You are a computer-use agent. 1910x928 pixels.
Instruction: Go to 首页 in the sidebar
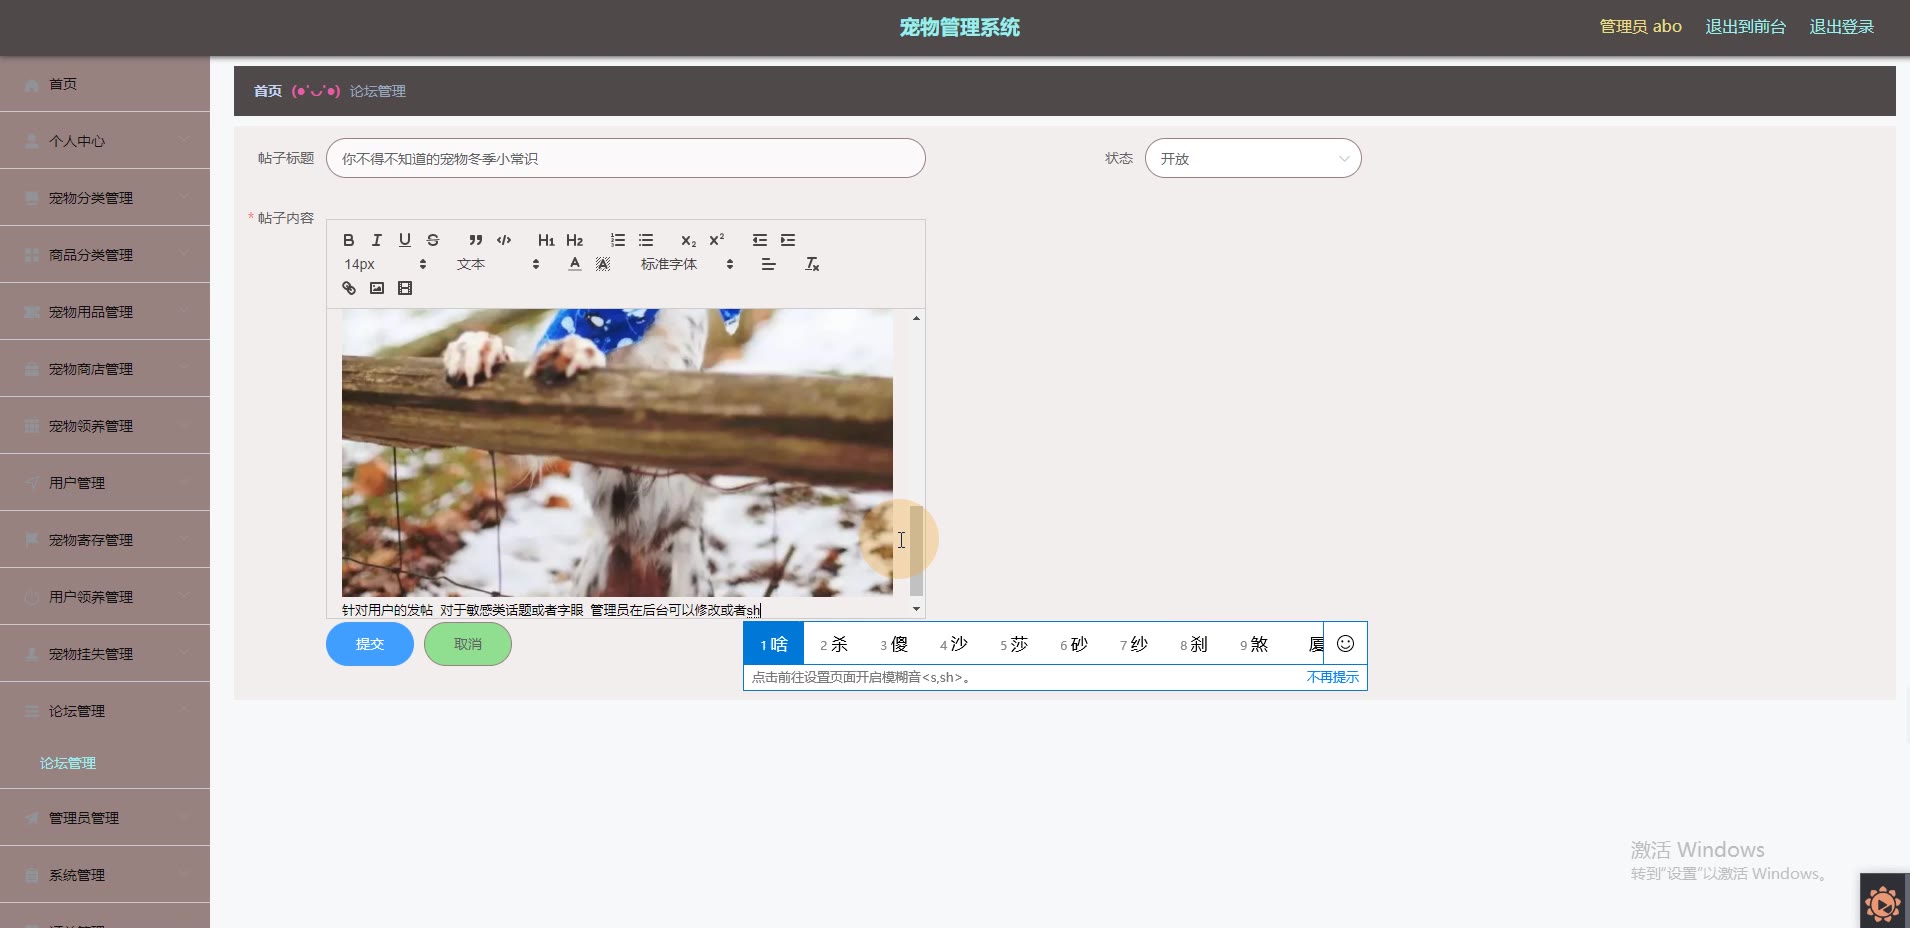click(x=105, y=84)
